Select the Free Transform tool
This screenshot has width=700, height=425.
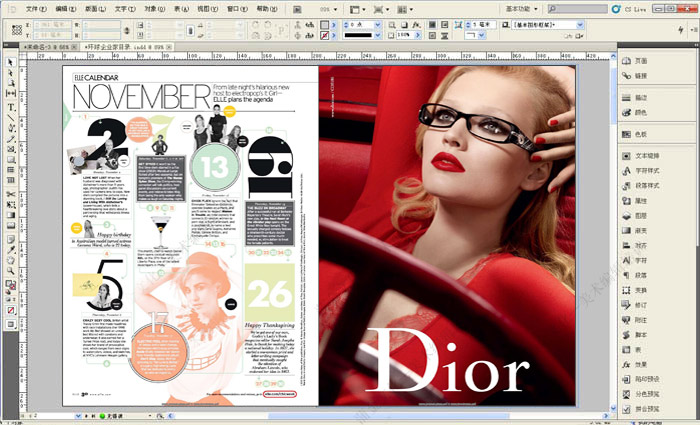pyautogui.click(x=11, y=205)
